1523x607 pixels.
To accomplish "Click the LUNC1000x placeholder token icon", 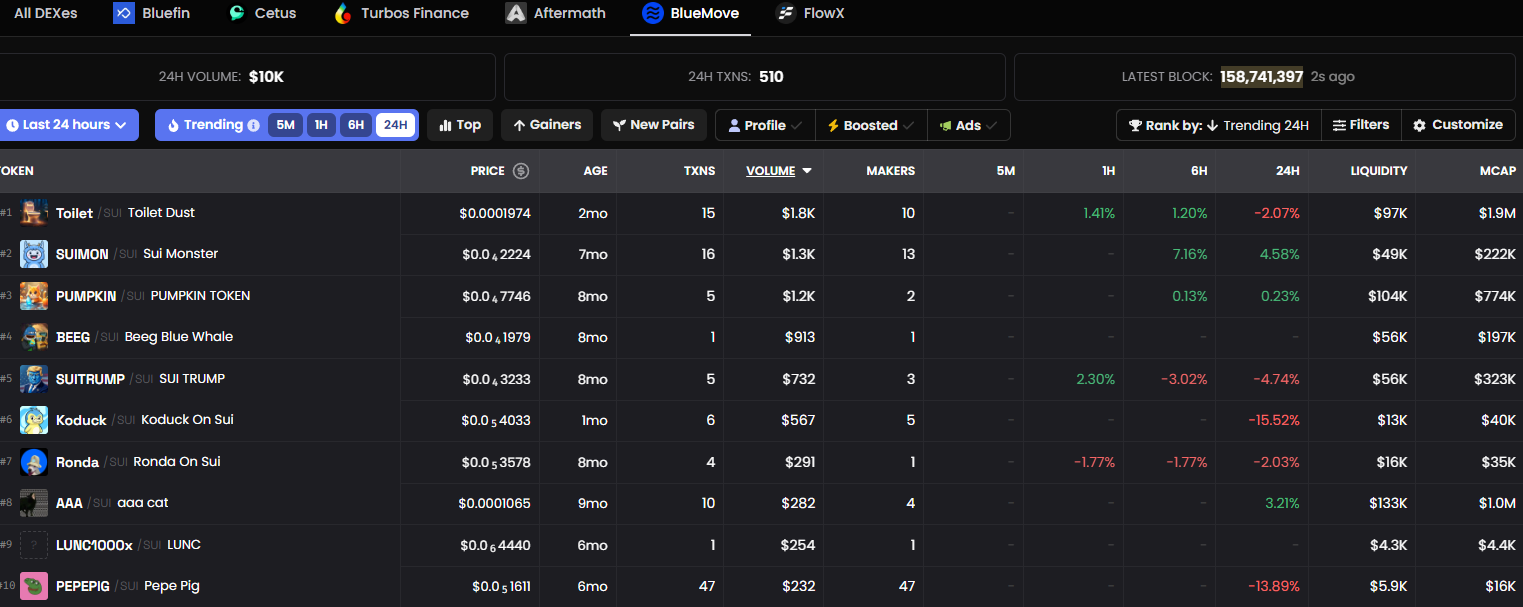I will [x=34, y=545].
